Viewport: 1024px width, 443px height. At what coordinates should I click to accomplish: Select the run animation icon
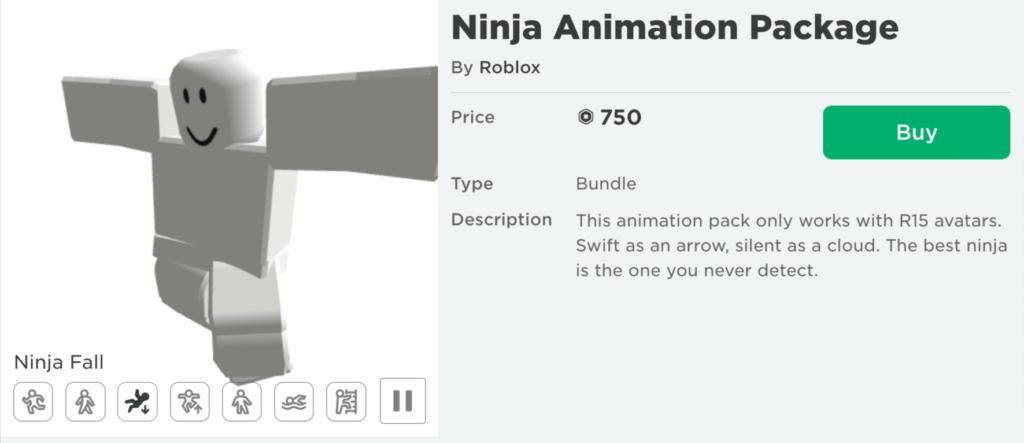[x=33, y=401]
